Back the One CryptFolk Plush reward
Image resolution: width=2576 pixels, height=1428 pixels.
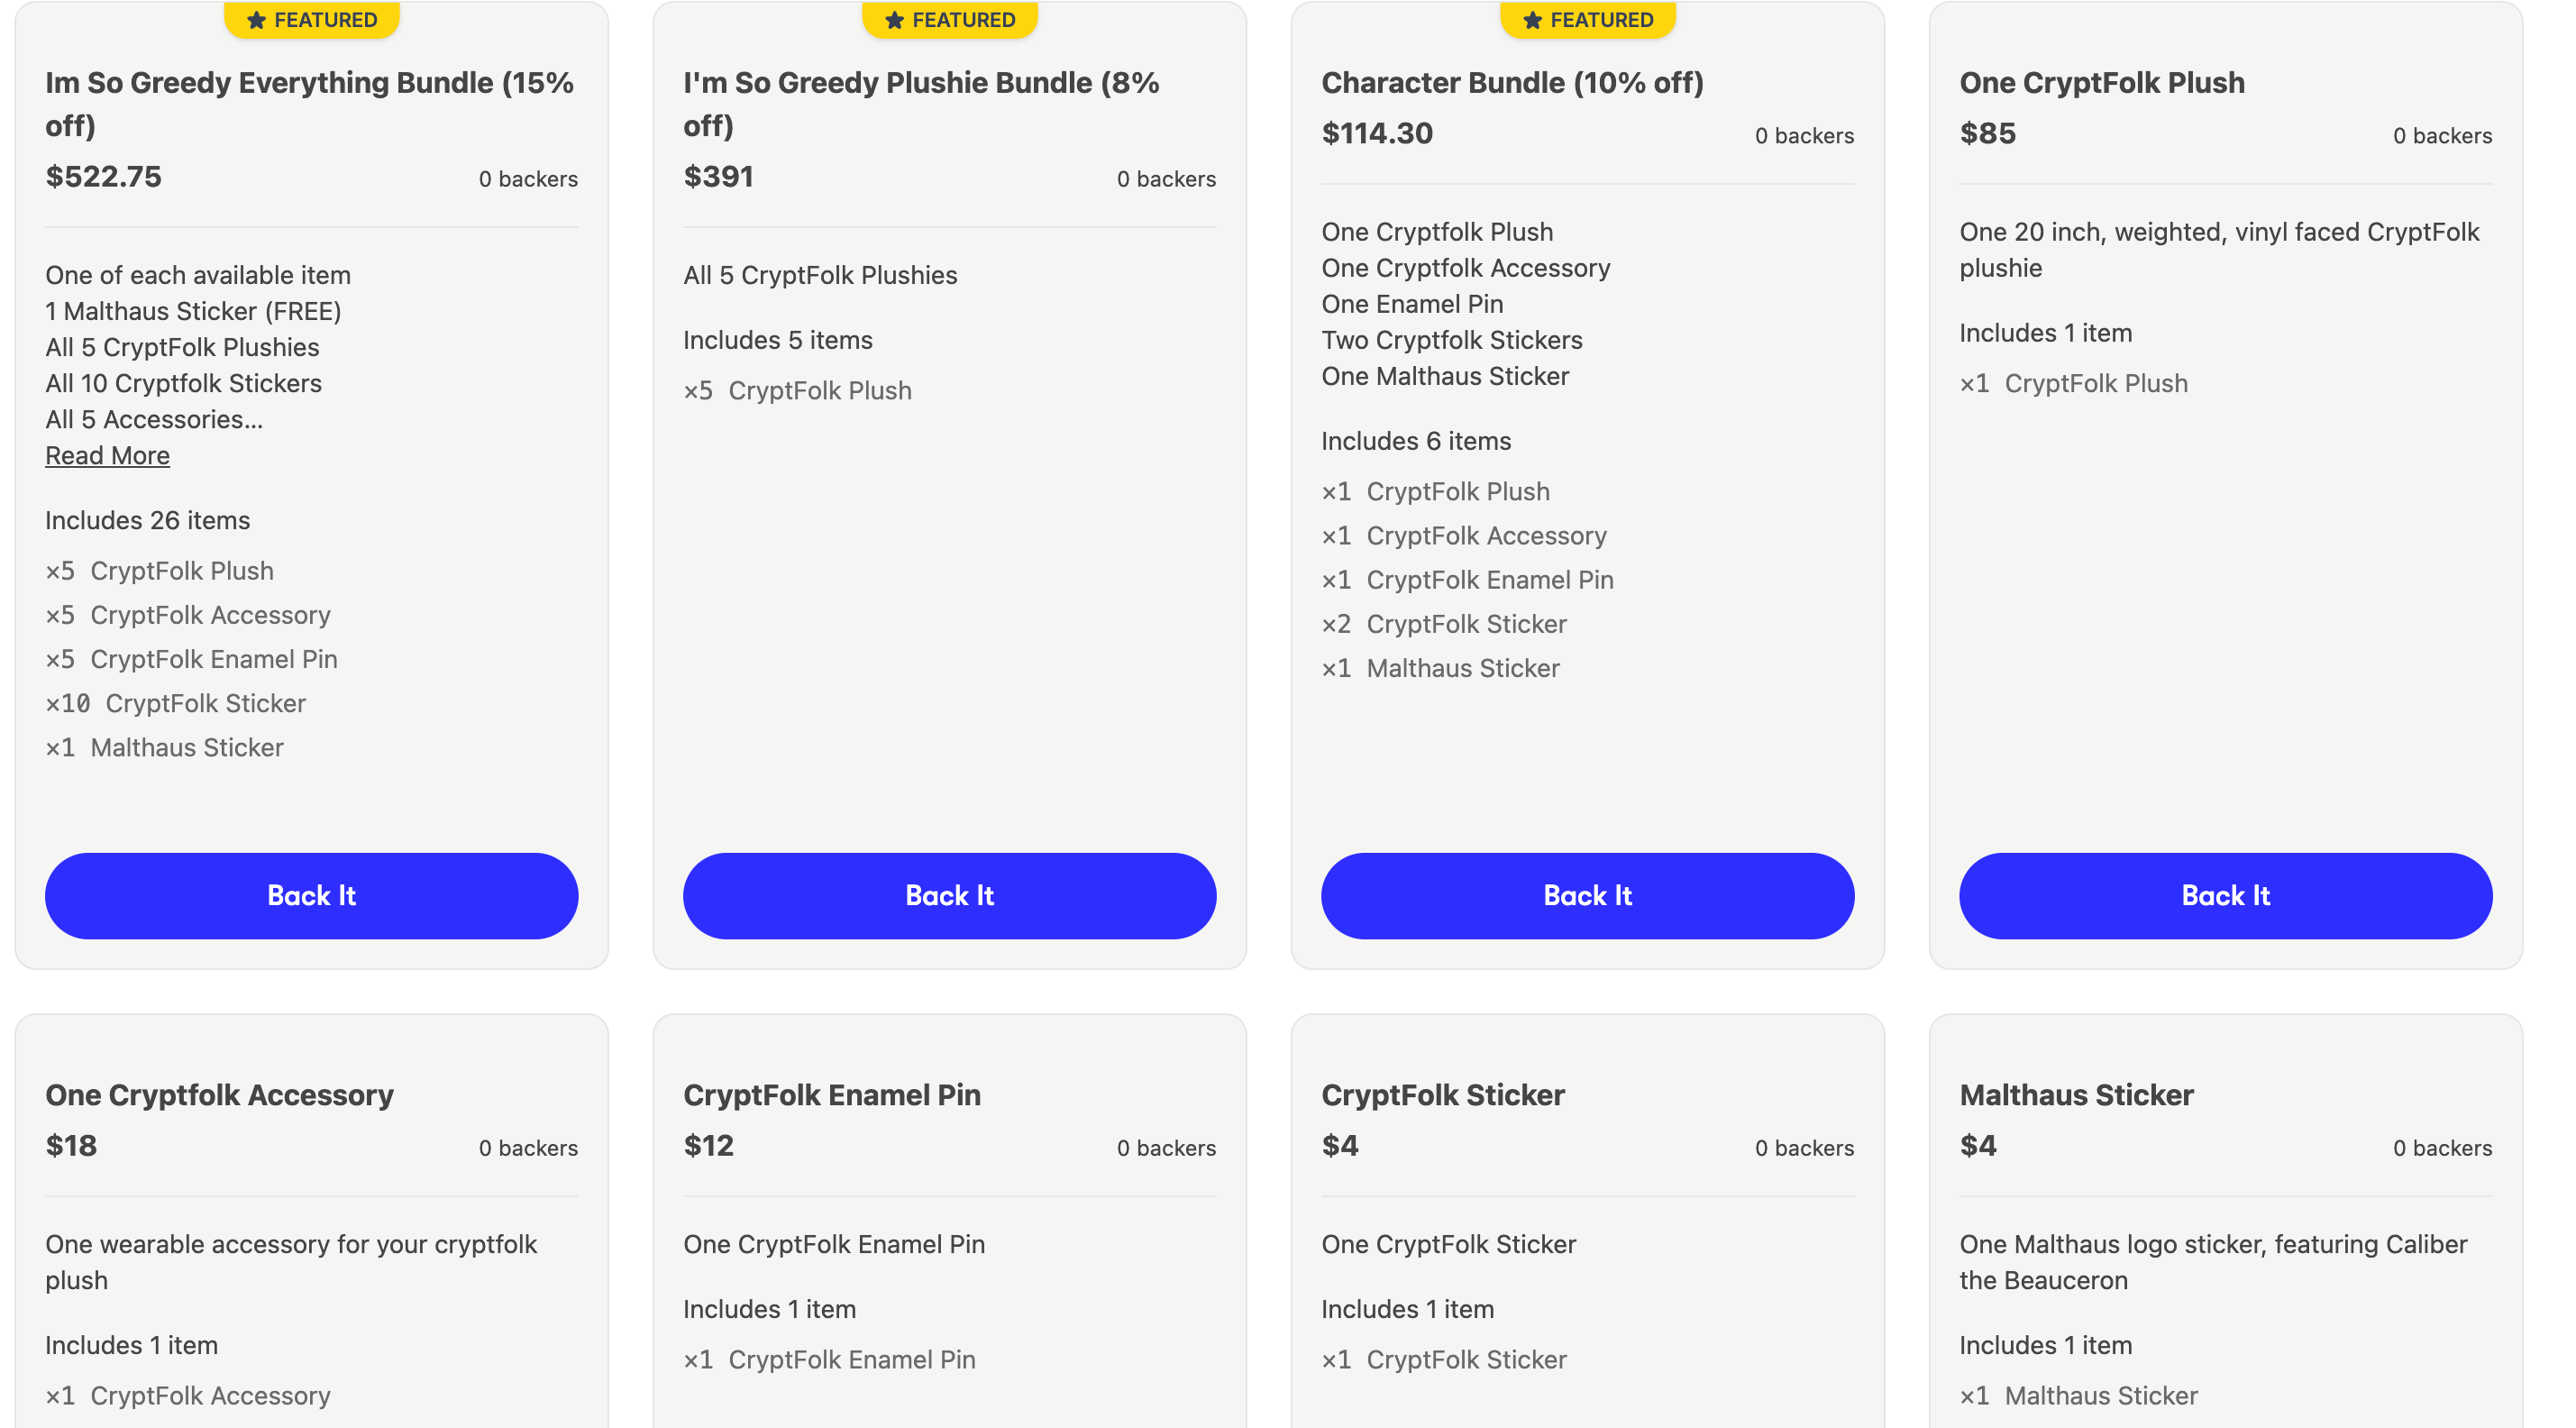click(x=2226, y=896)
